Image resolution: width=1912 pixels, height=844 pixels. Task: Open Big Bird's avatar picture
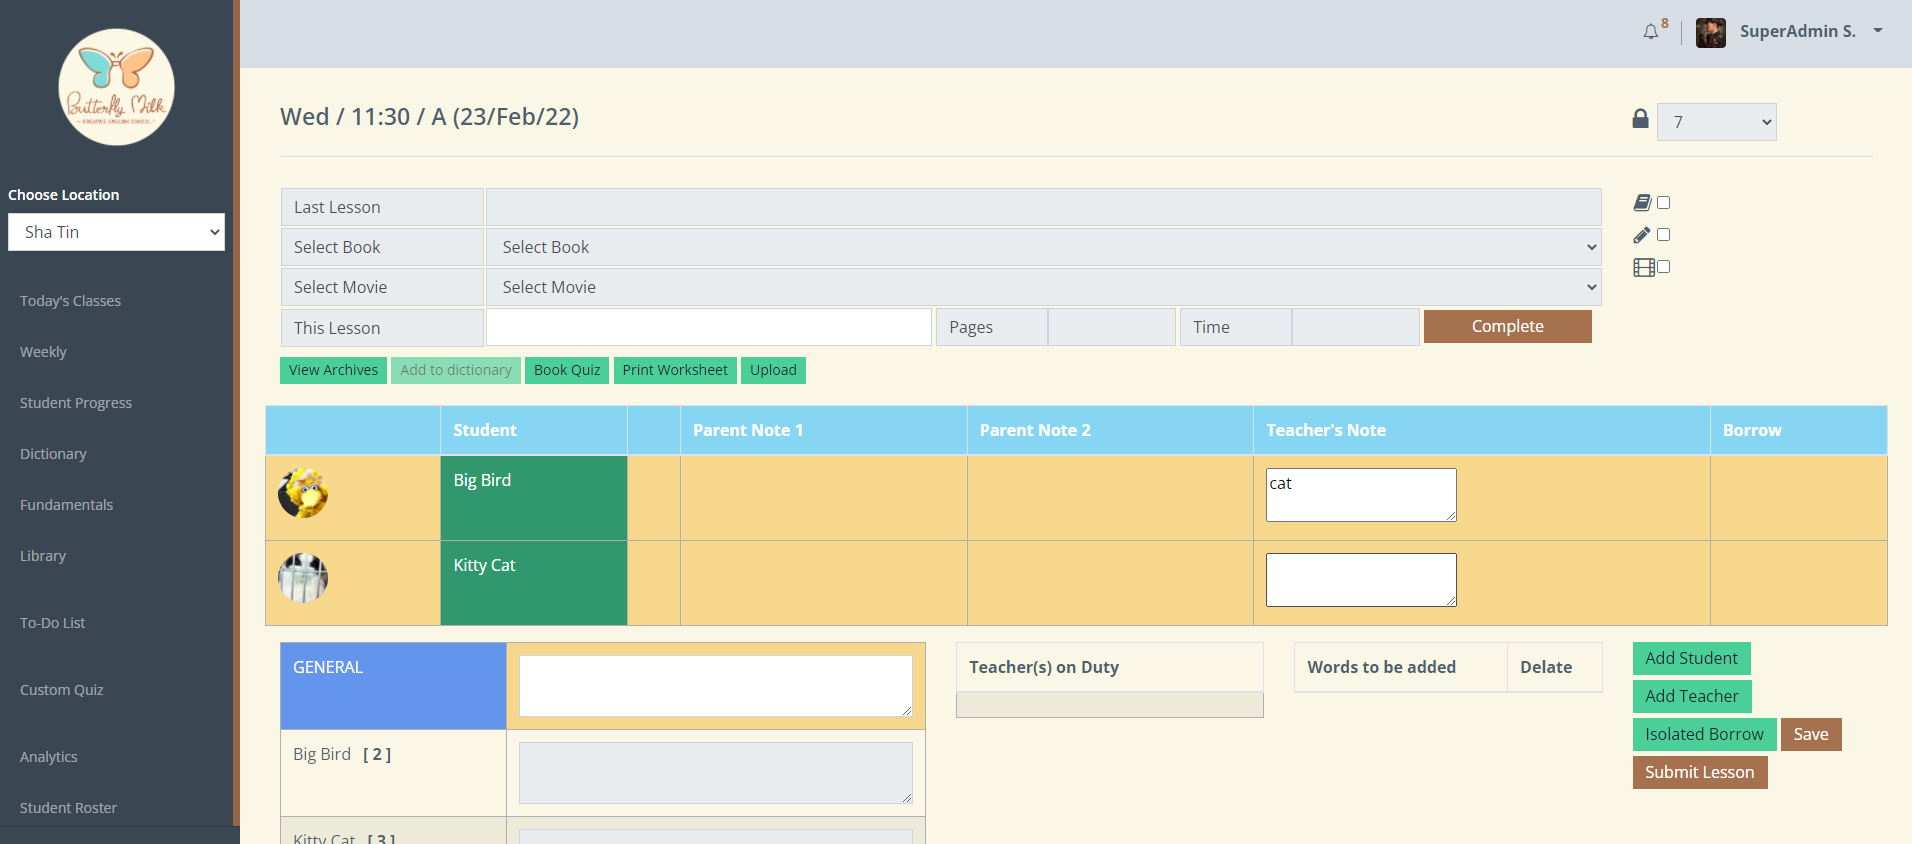pos(303,493)
